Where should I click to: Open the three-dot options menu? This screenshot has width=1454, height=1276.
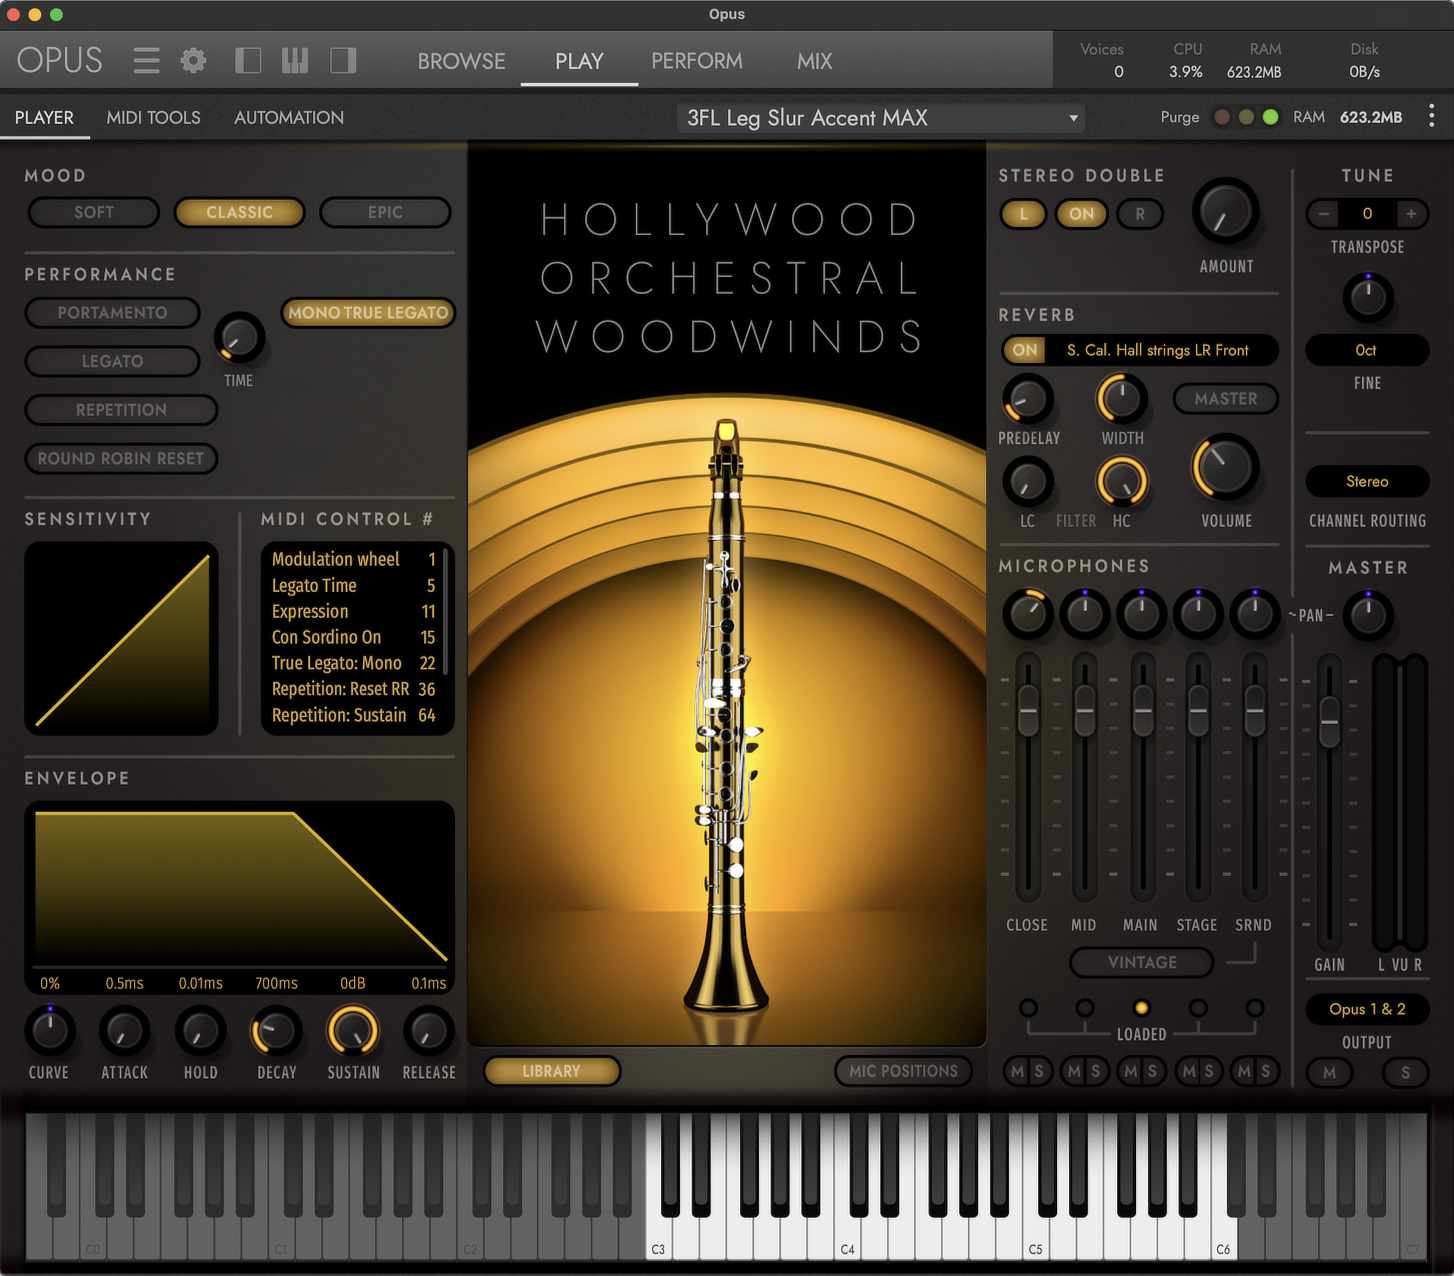(1432, 117)
